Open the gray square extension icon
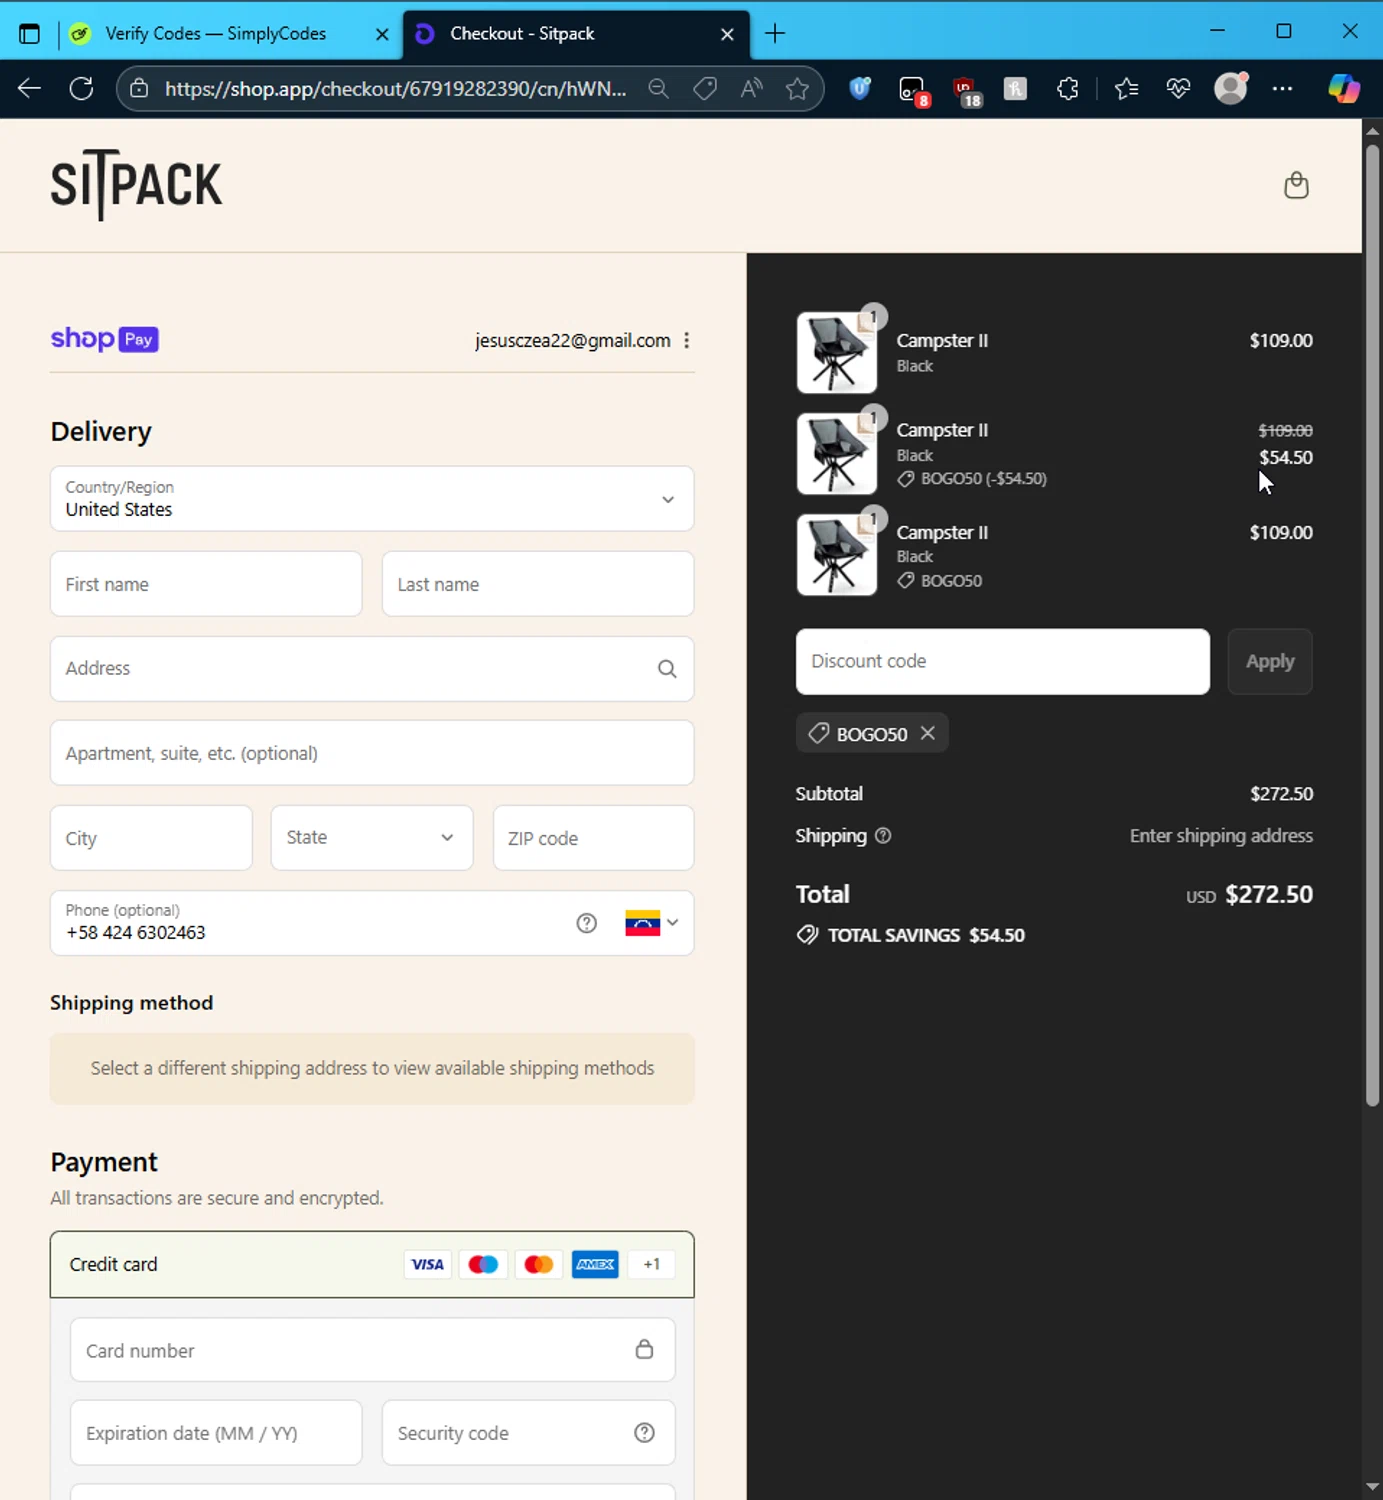Viewport: 1383px width, 1500px height. [1015, 89]
